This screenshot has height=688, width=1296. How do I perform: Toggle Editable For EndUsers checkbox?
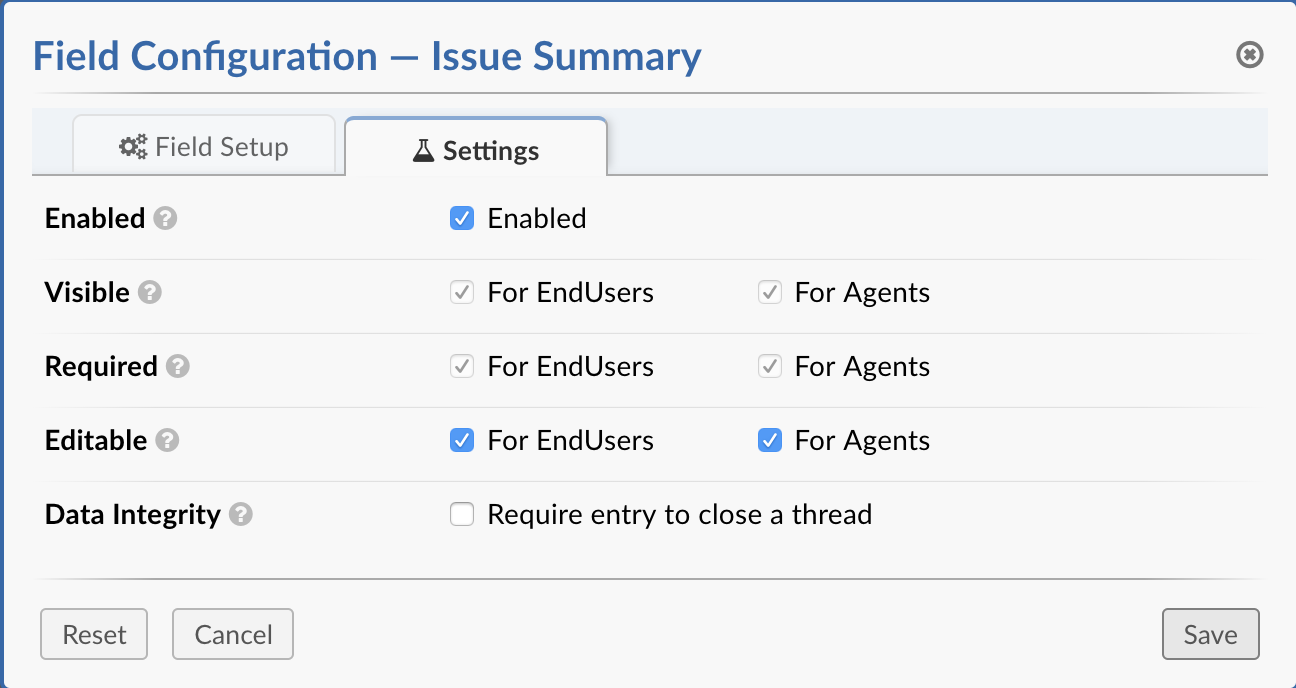(x=462, y=441)
